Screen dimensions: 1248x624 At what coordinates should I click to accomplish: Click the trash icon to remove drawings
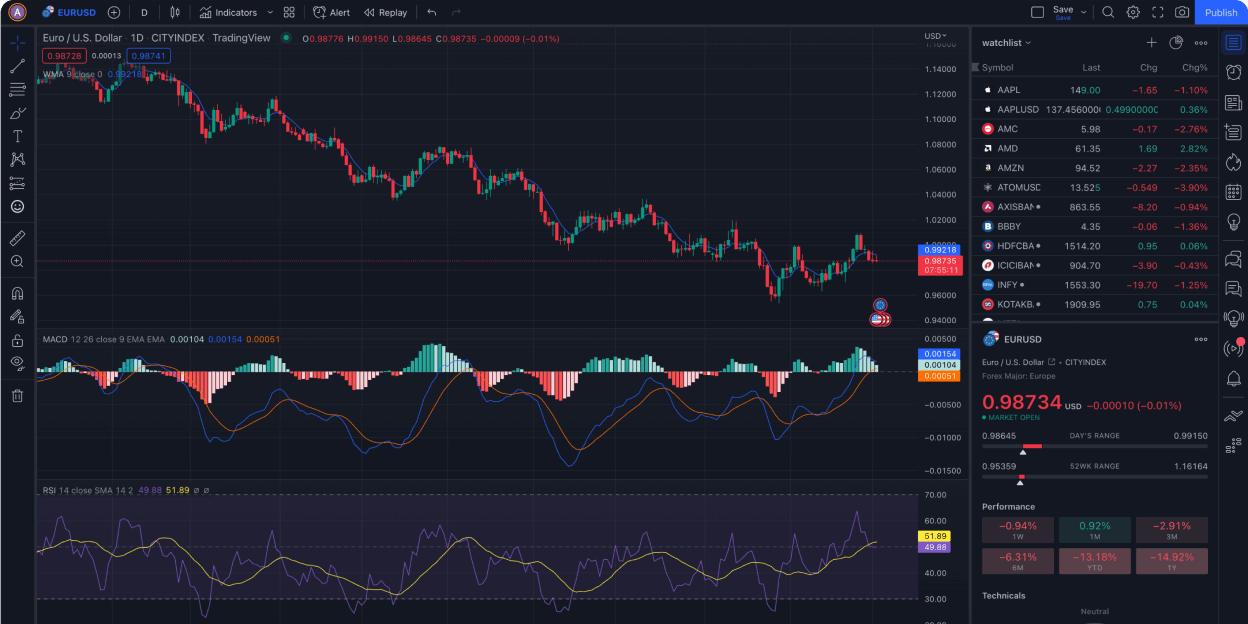17,395
